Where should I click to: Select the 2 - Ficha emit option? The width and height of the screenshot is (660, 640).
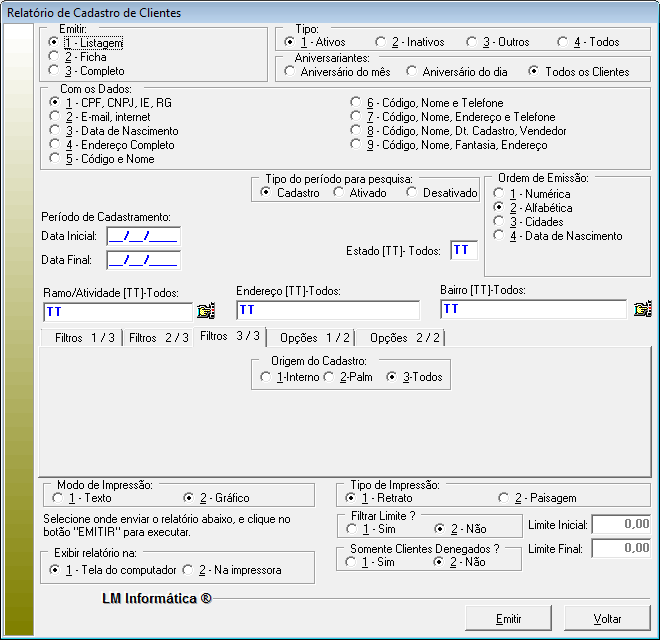55,57
